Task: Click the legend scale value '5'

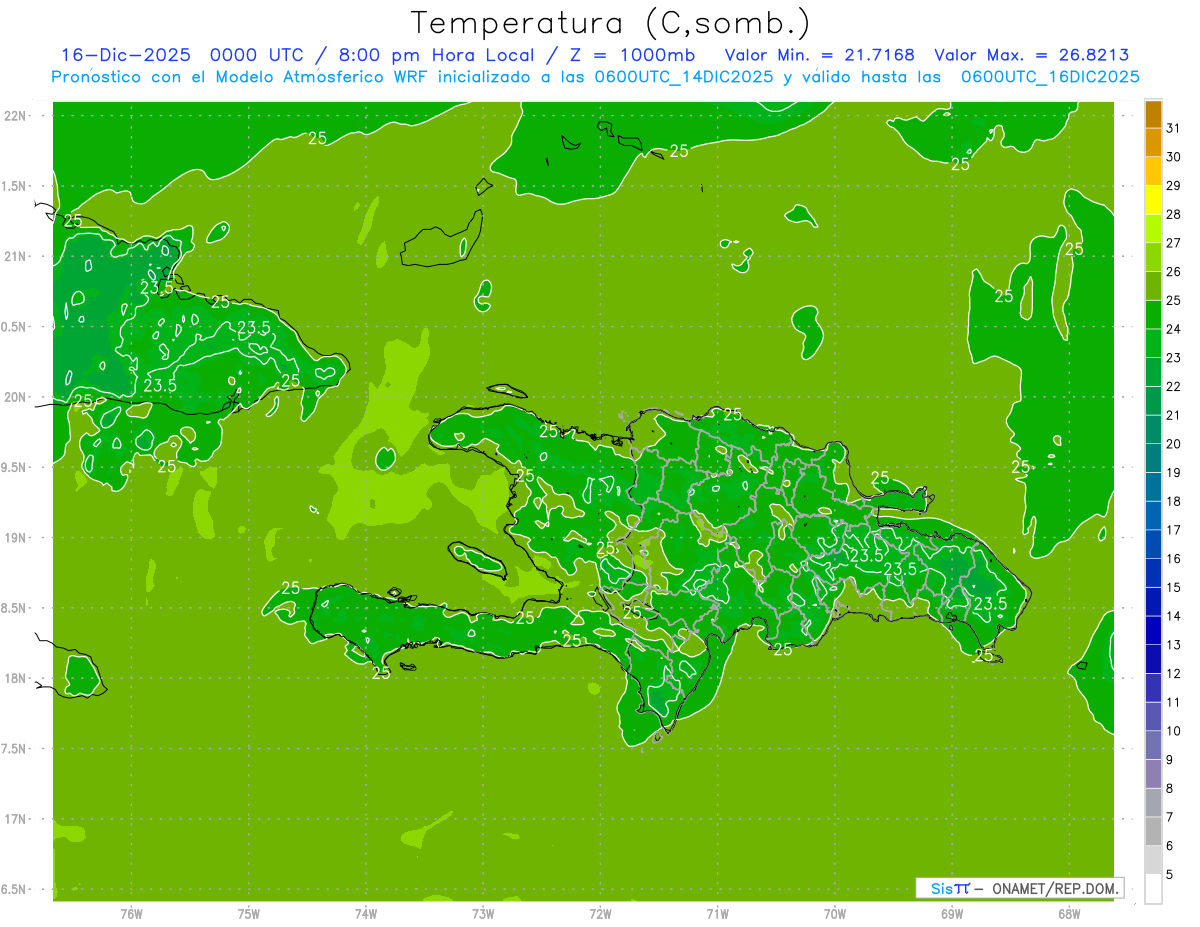Action: pos(1170,874)
